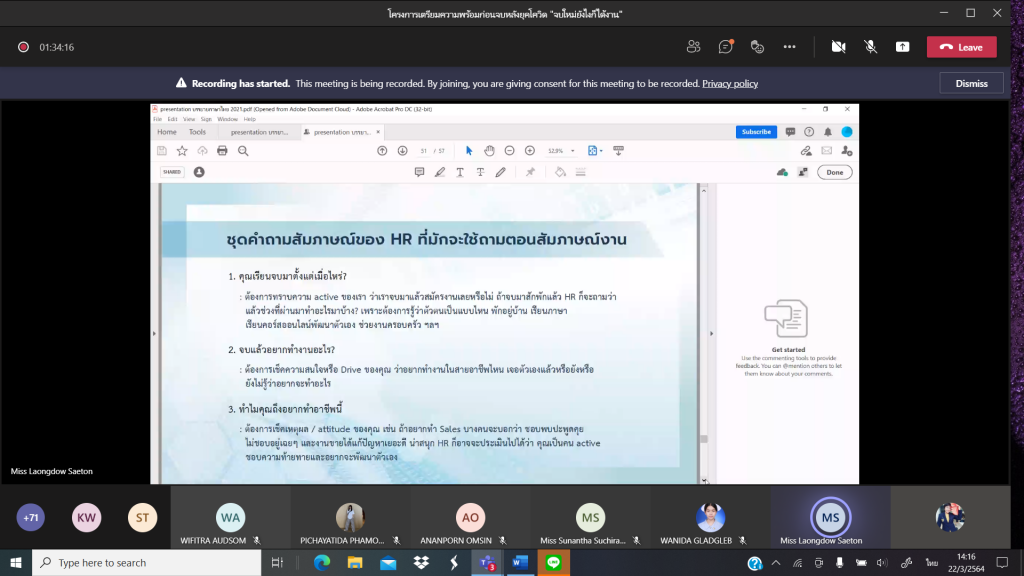The height and width of the screenshot is (576, 1024).
Task: Close the active presentation PDF tab
Action: (x=377, y=132)
